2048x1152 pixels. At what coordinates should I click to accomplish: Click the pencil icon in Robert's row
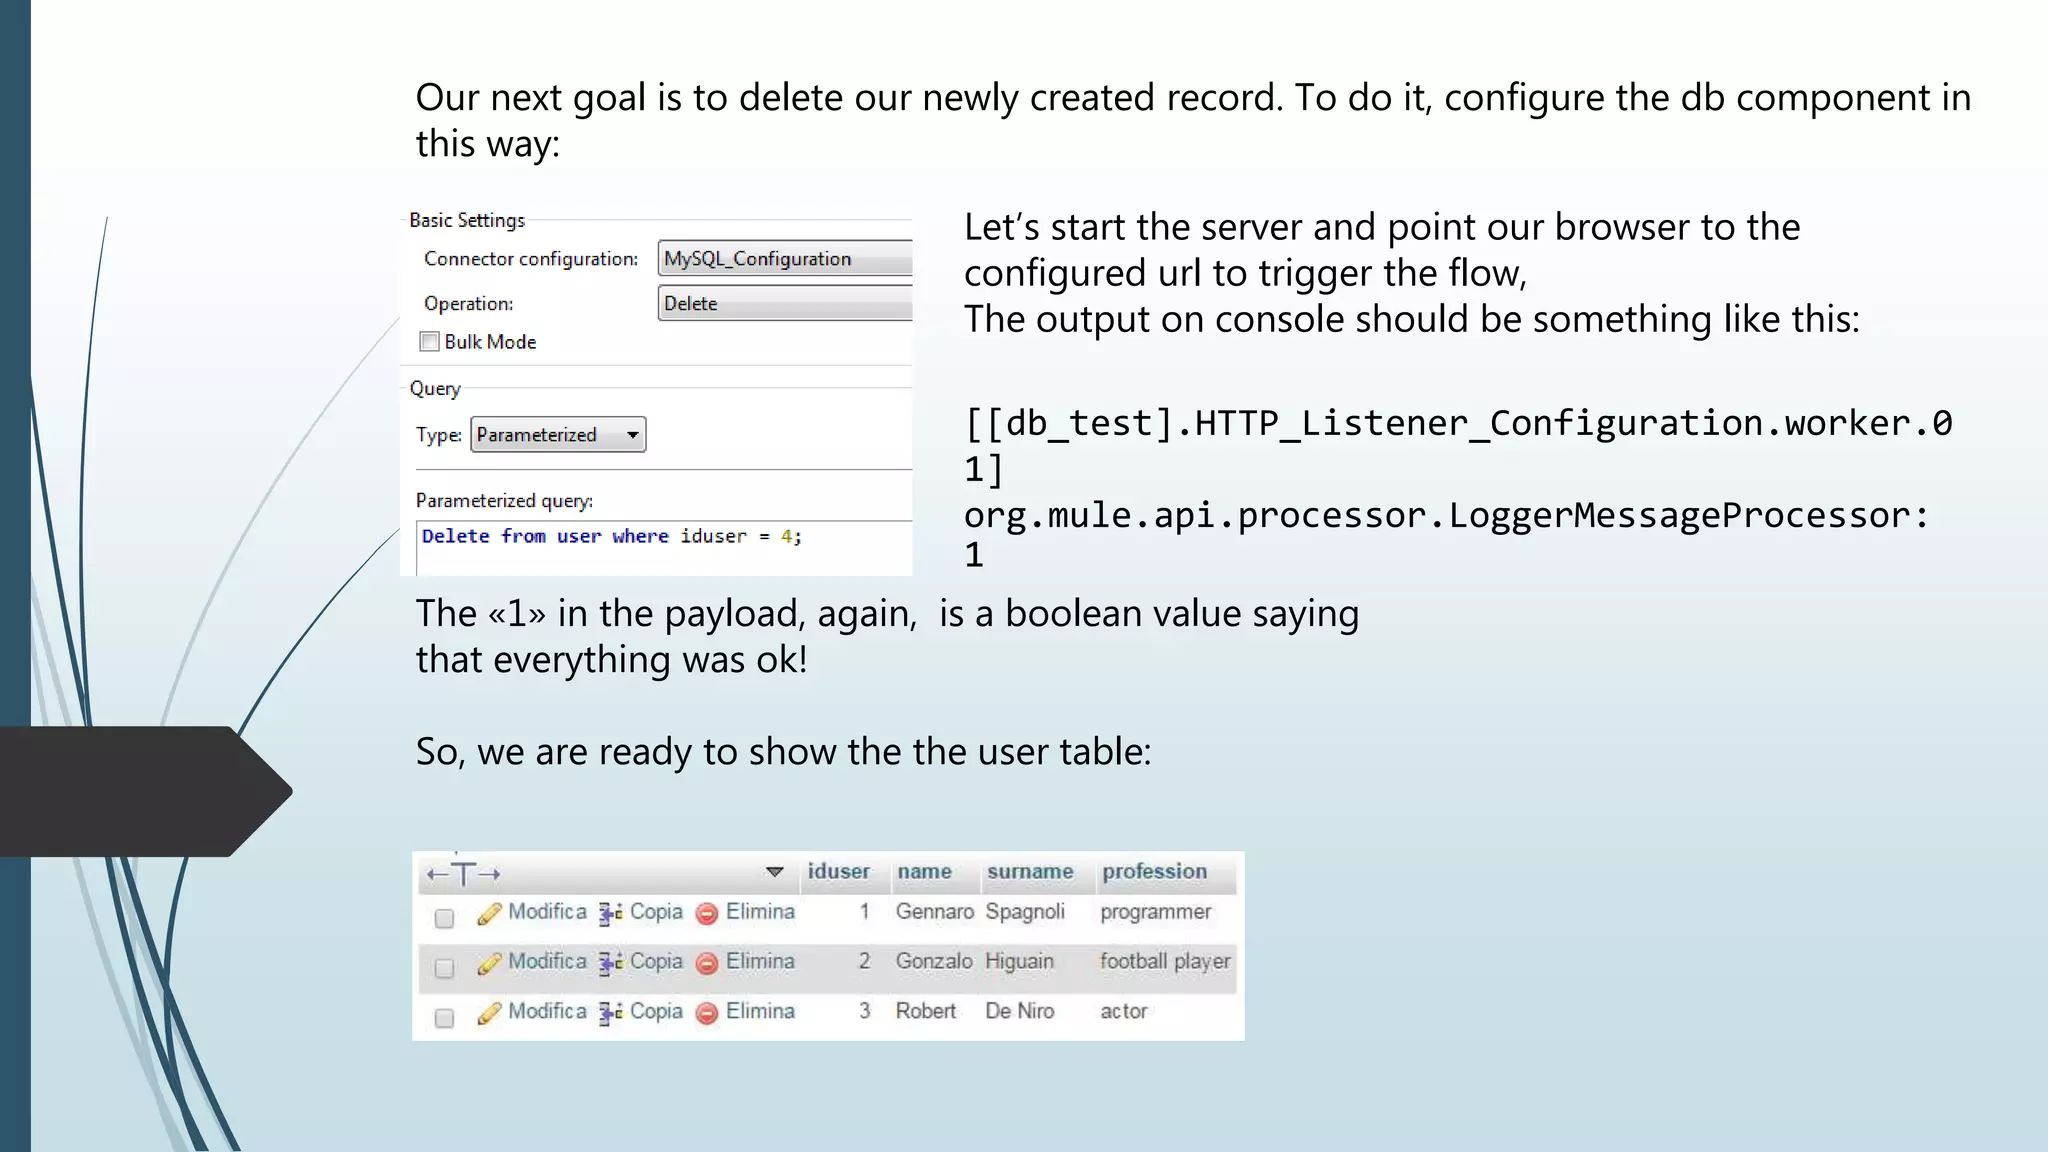pos(489,1013)
